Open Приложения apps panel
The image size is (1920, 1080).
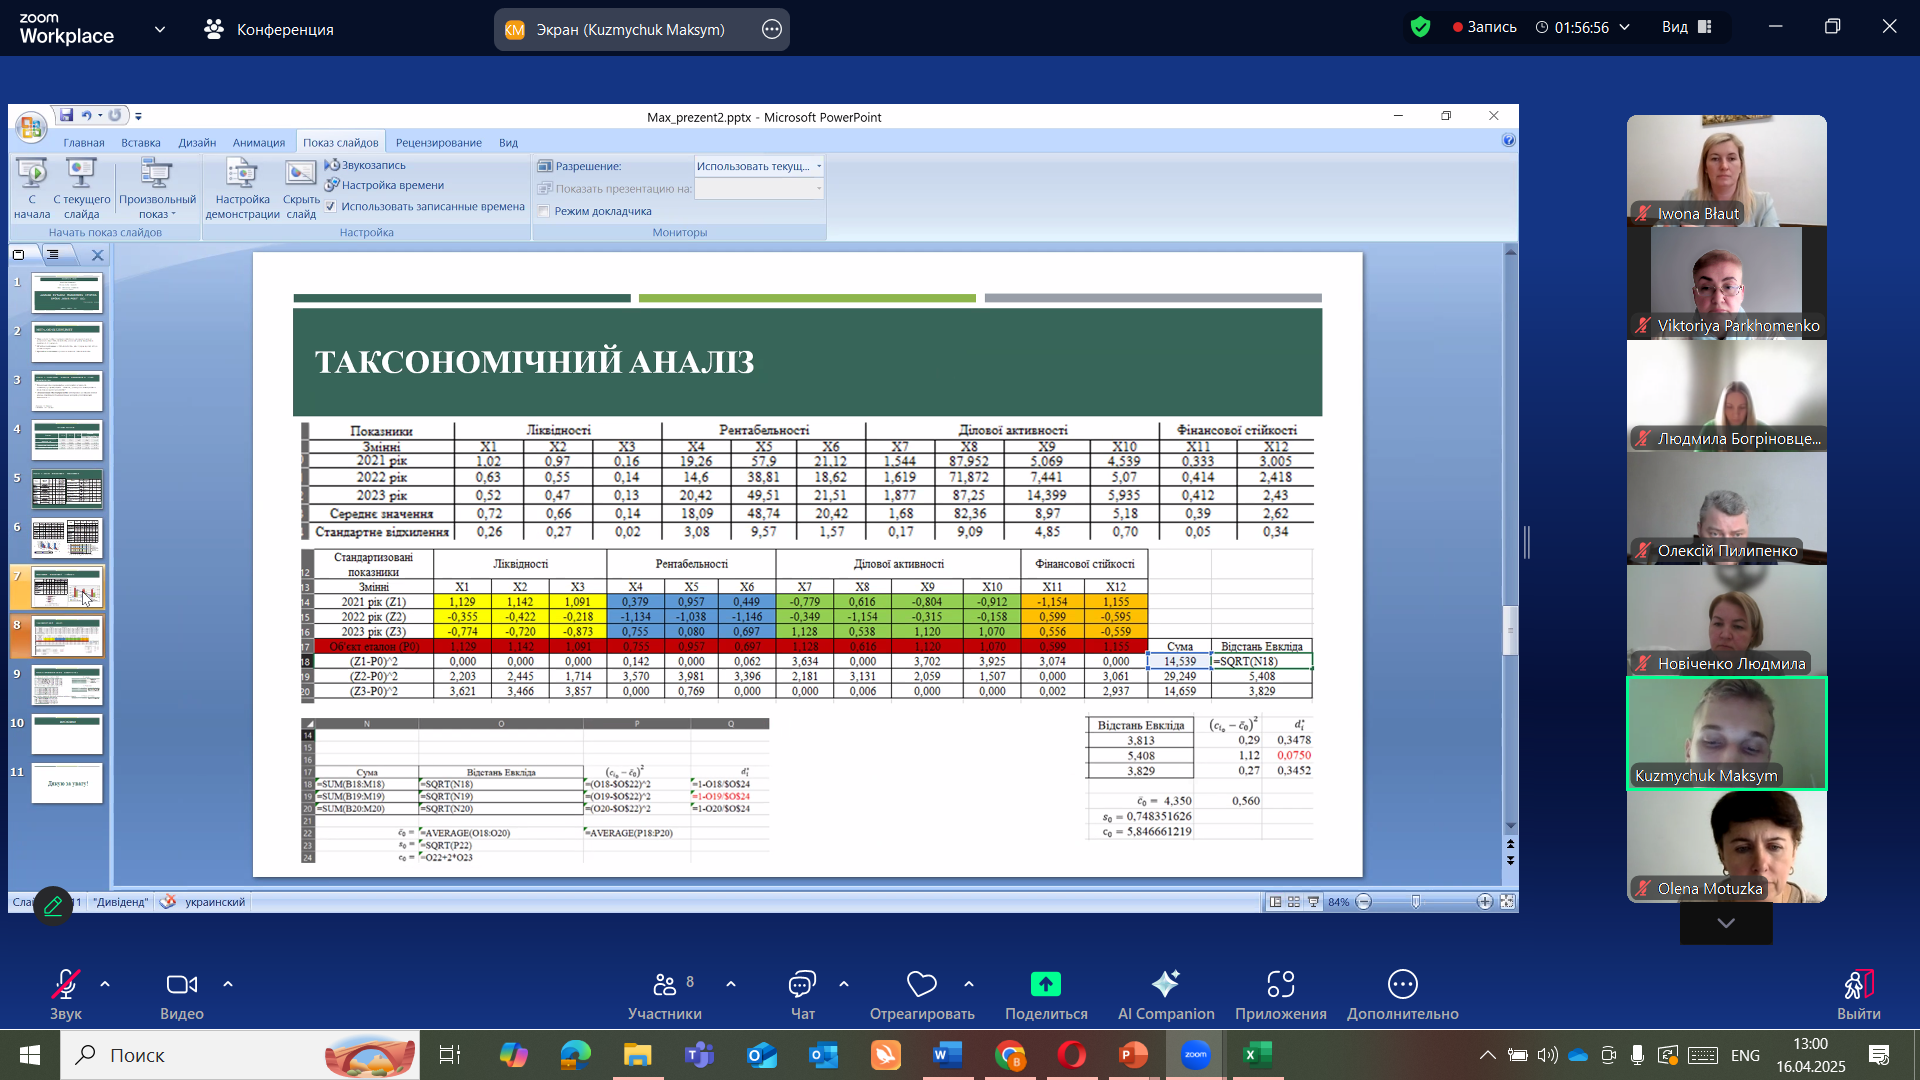coord(1280,985)
